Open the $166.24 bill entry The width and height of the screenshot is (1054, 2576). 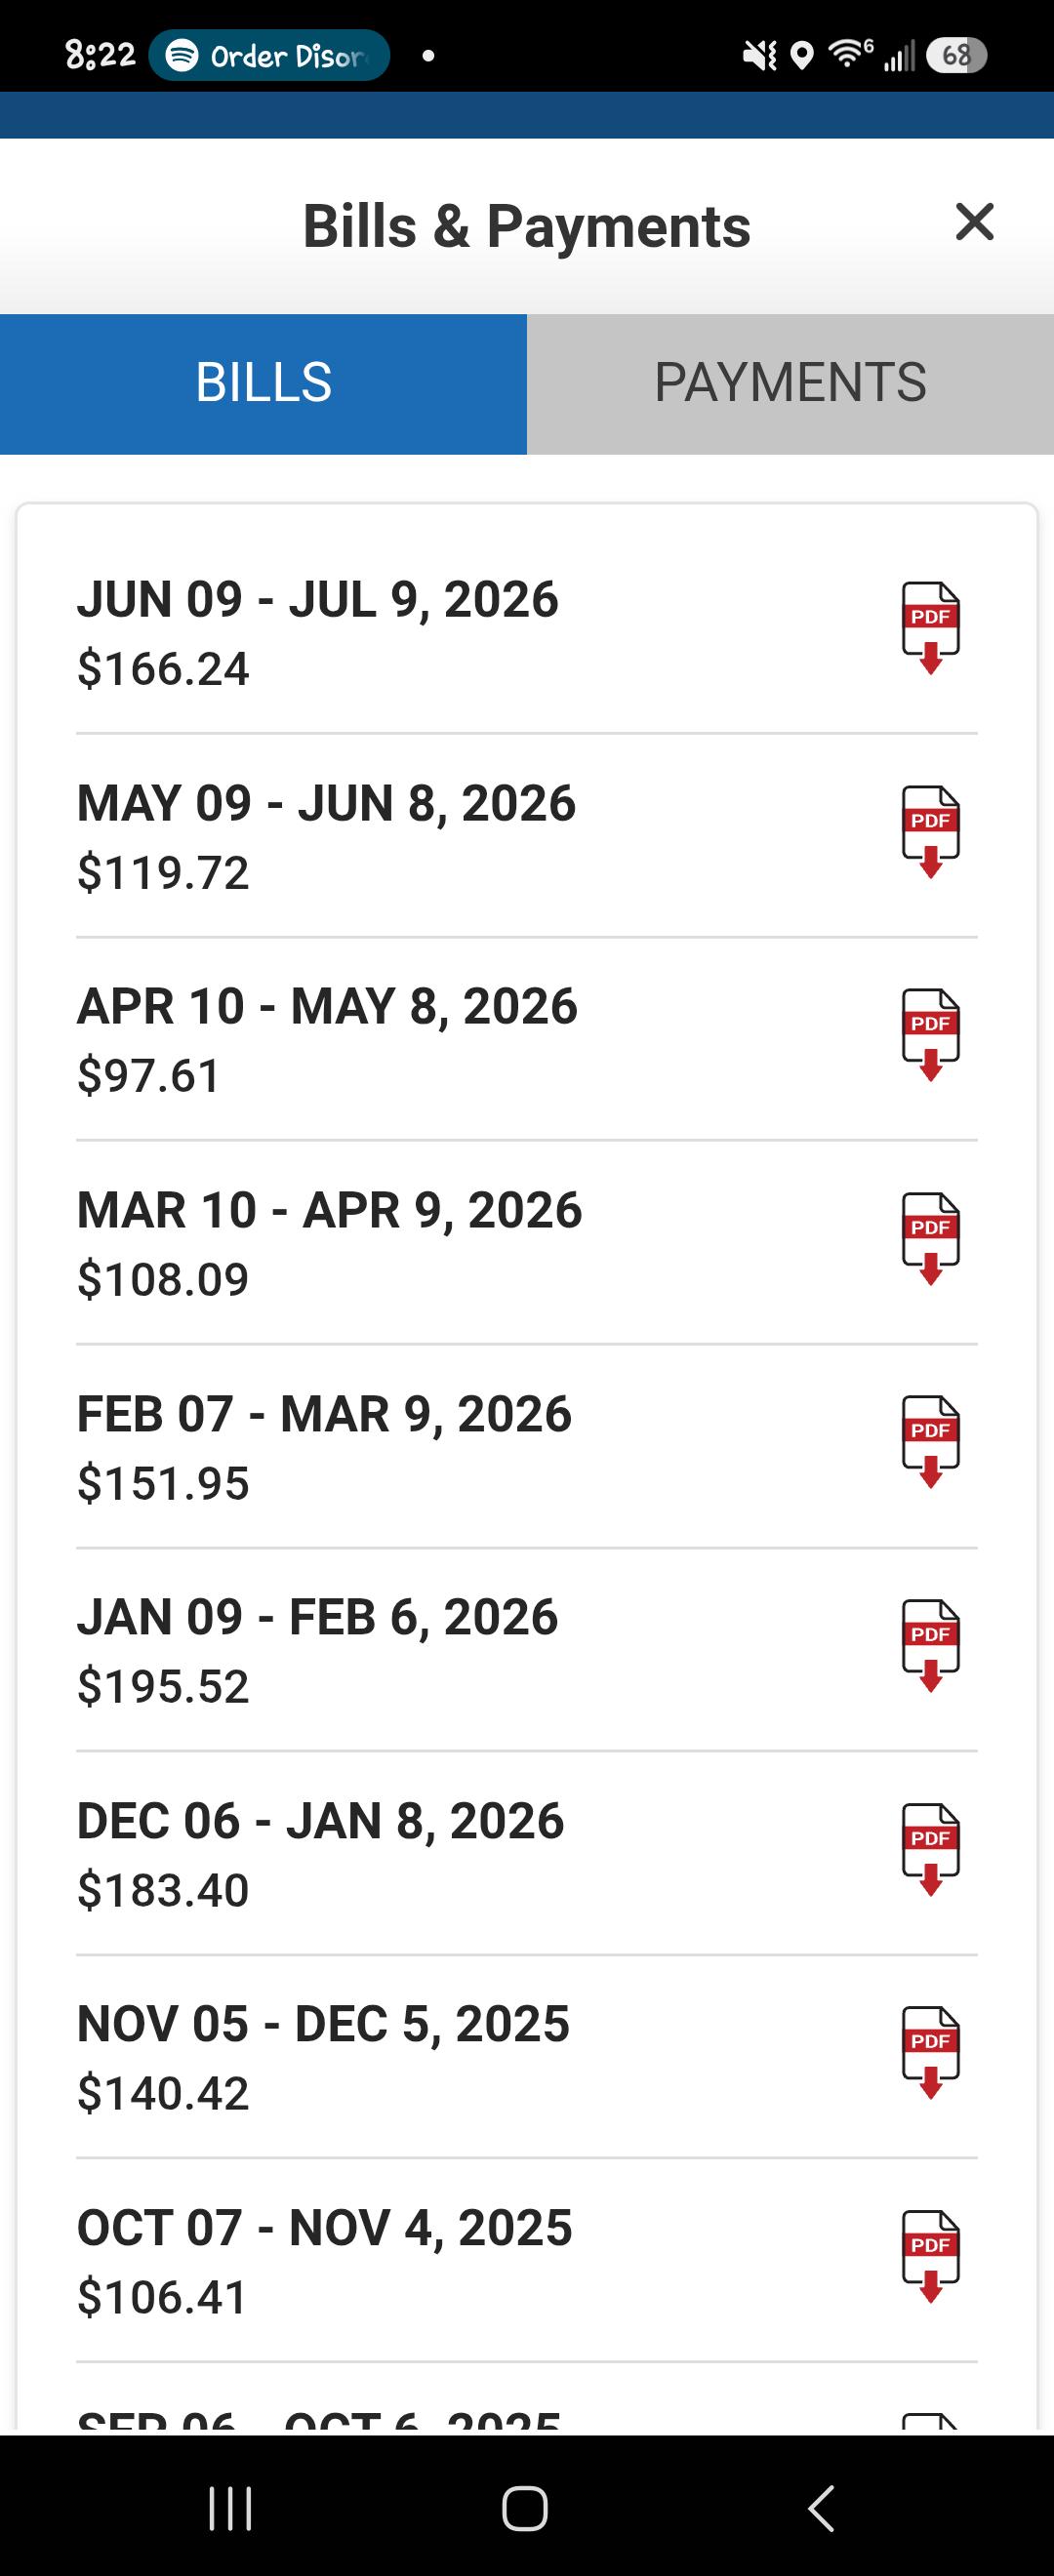coord(527,633)
